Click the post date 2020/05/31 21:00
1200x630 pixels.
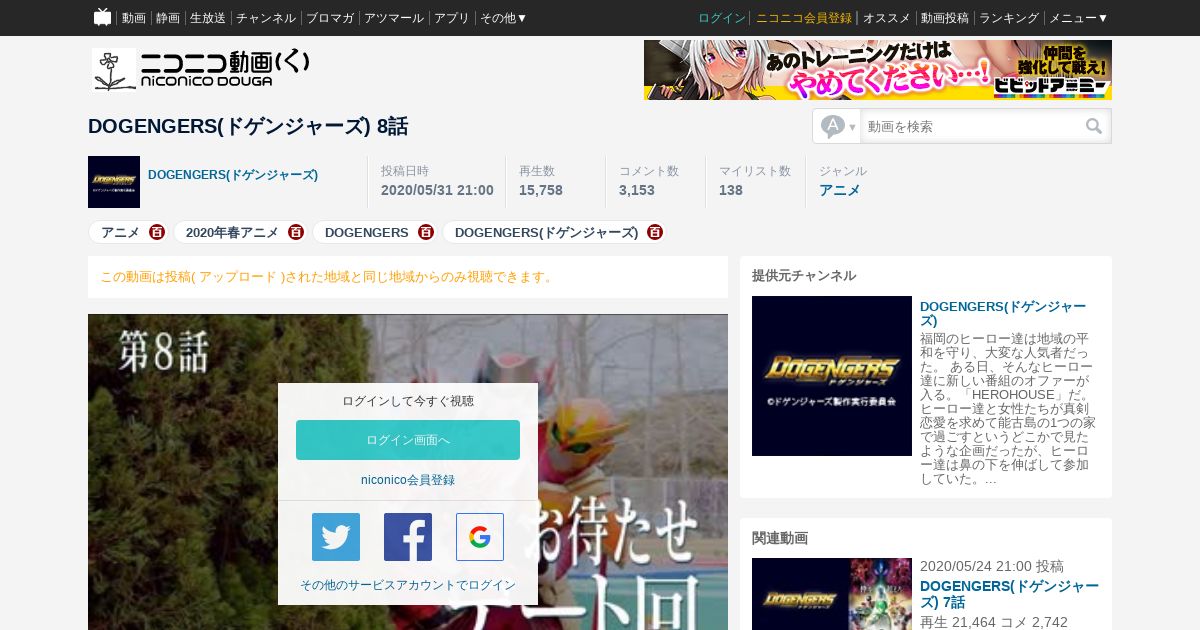tap(437, 190)
